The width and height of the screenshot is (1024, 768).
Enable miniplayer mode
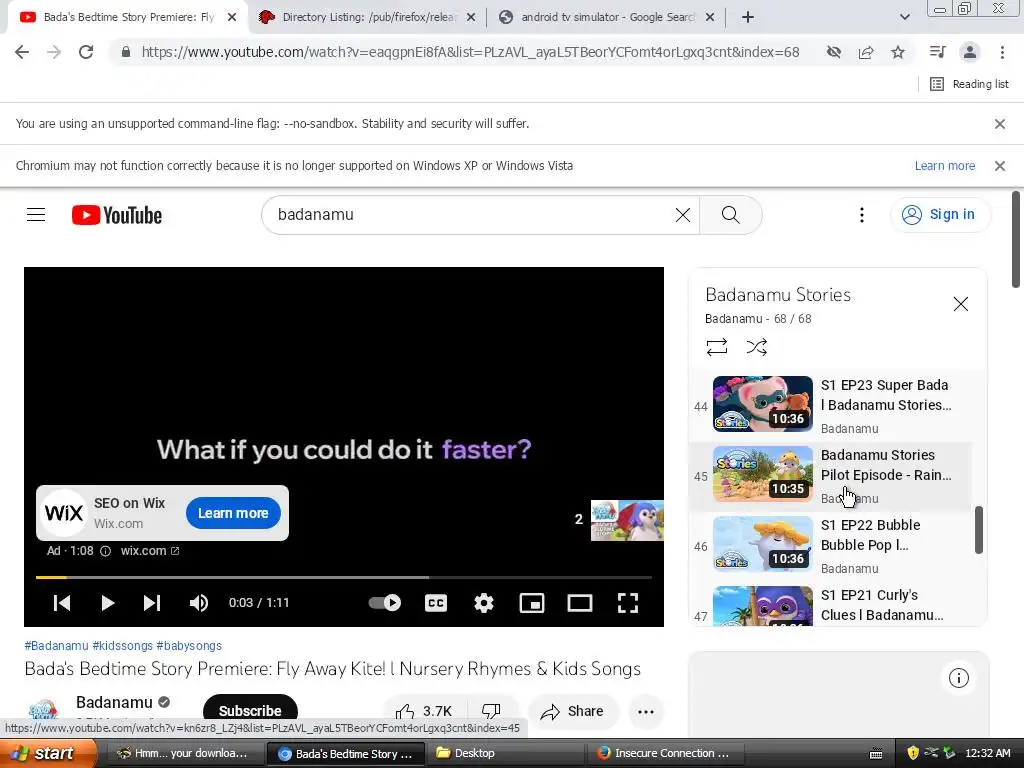point(532,603)
